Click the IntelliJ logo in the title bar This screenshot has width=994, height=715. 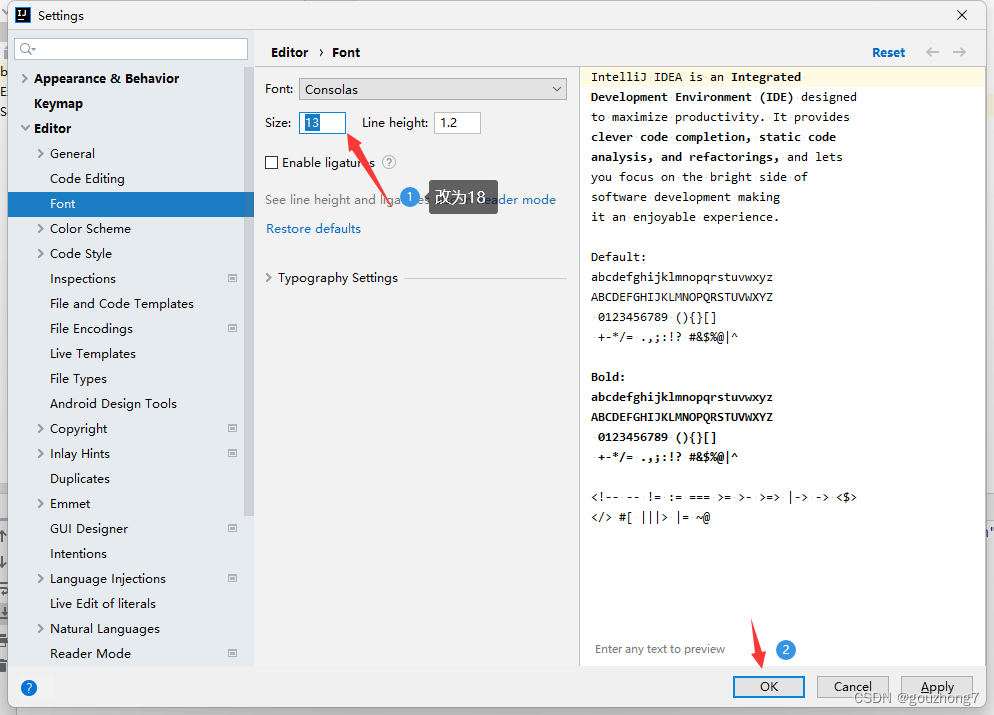[23, 15]
